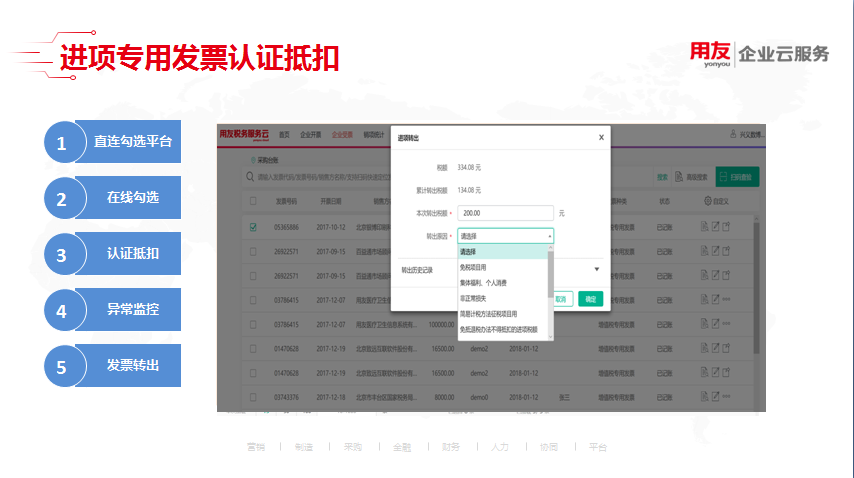Click the demo0 cell
This screenshot has height=478, width=854.
479,397
